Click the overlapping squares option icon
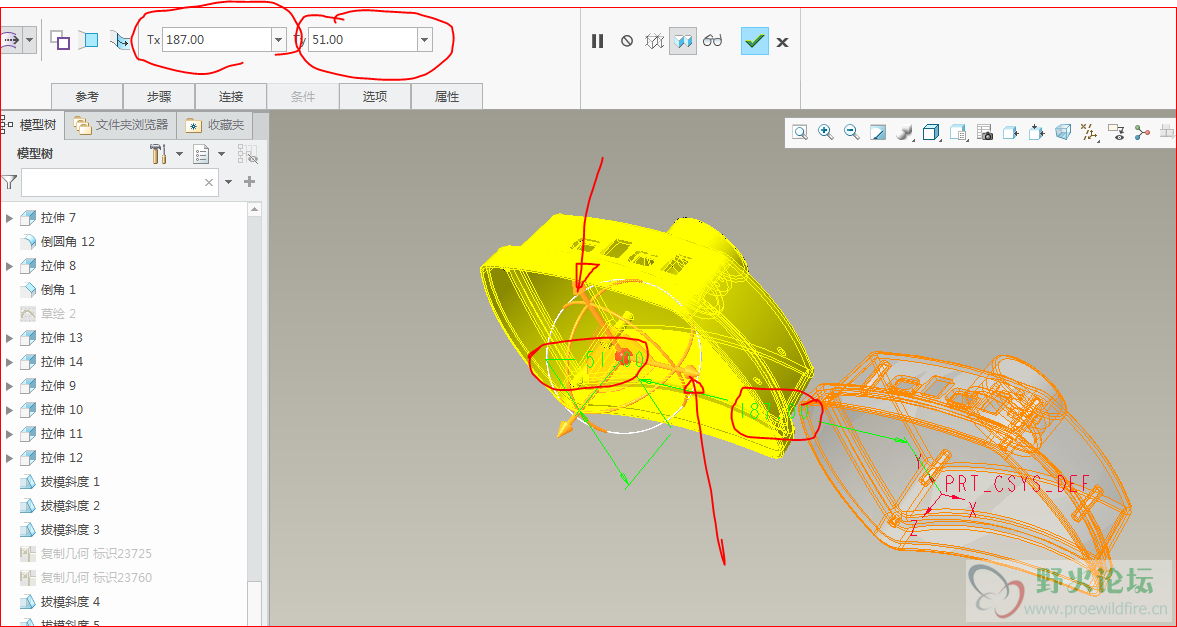 (60, 40)
